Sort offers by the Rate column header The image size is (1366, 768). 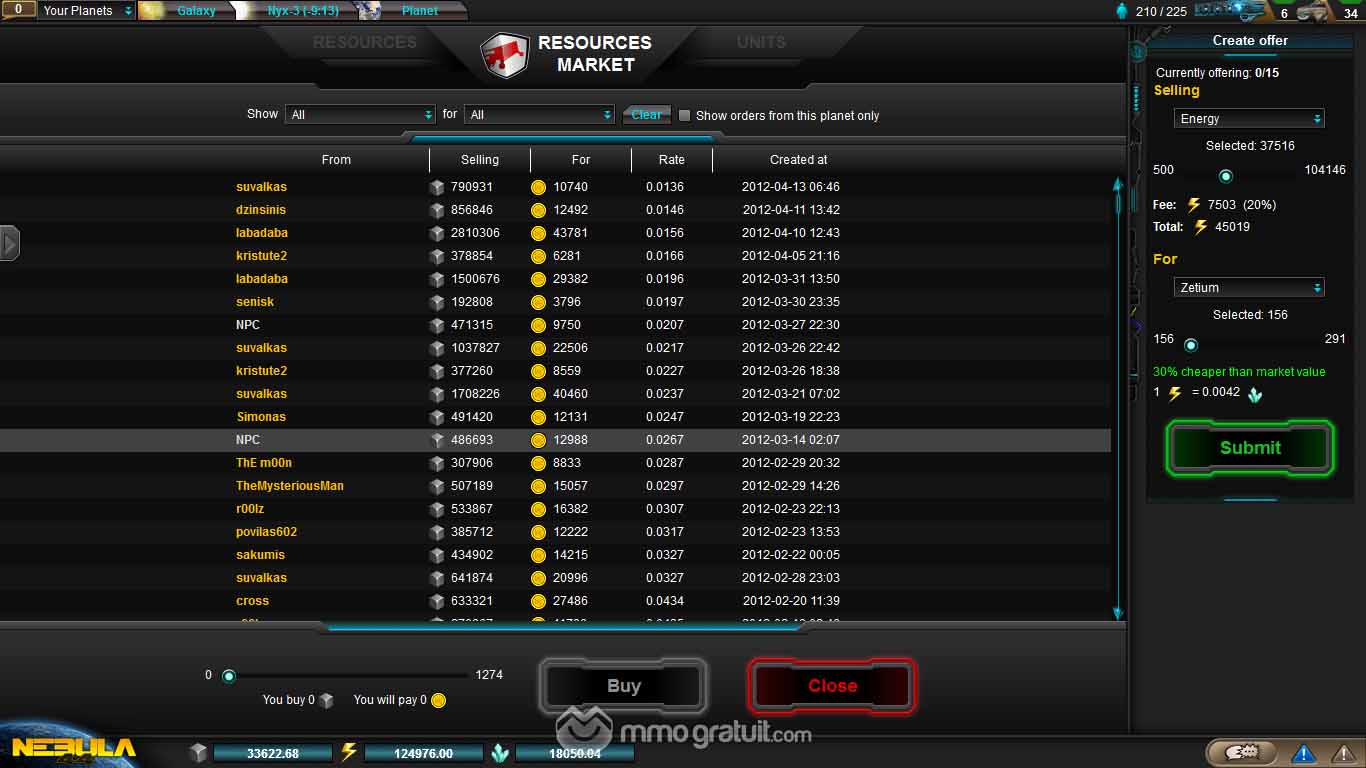tap(672, 160)
